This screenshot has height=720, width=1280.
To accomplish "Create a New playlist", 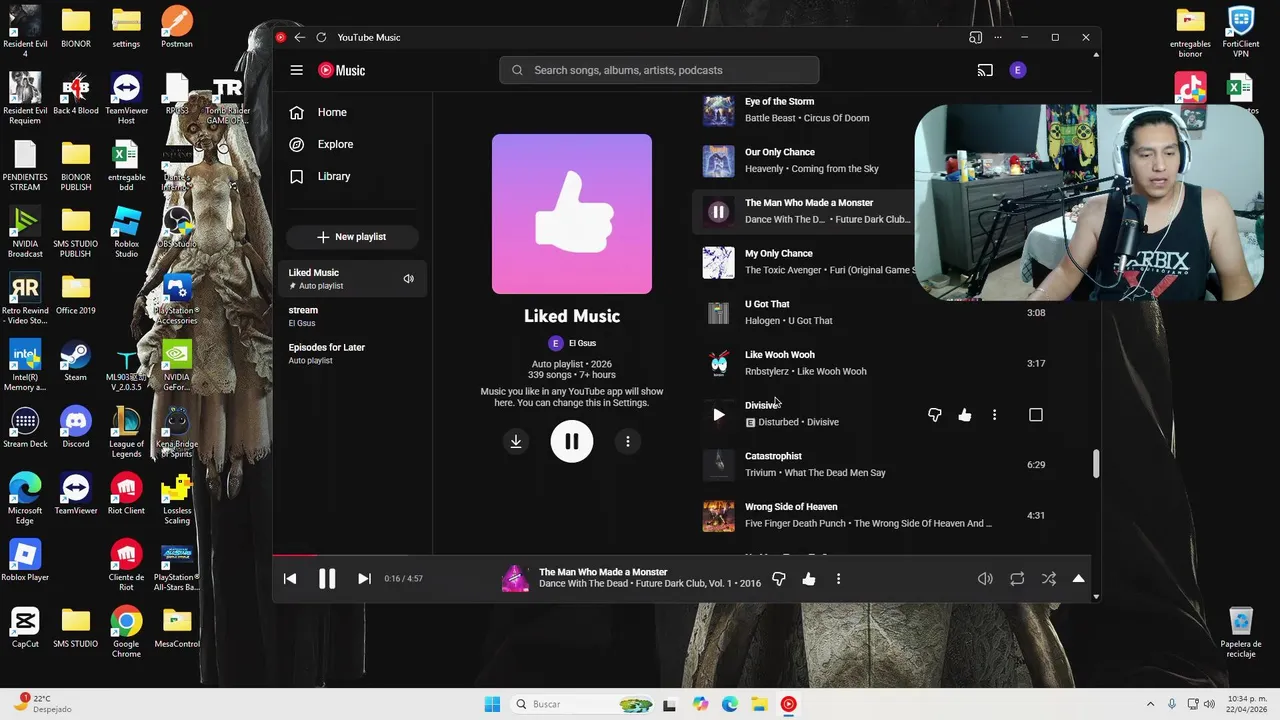I will pyautogui.click(x=352, y=237).
